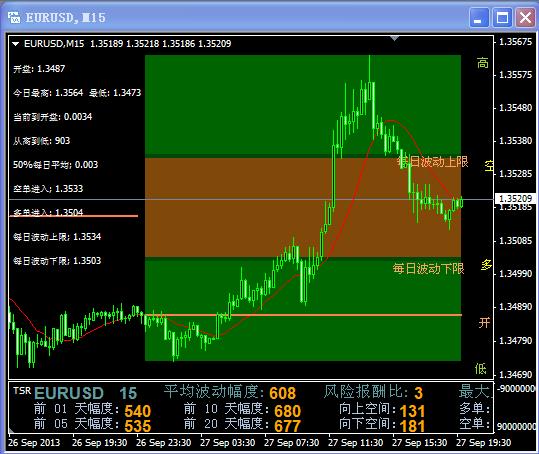Click the orange daily range zone
Viewport: 539px width, 454px height.
[303, 207]
